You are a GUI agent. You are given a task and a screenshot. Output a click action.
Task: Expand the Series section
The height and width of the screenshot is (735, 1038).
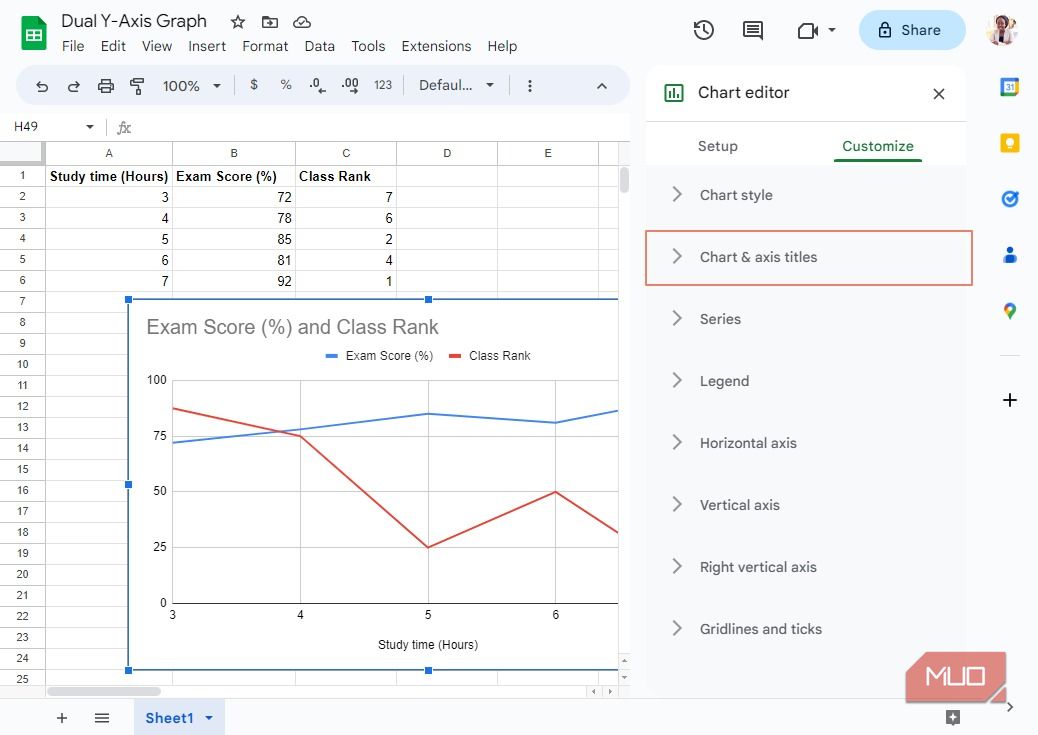(720, 318)
